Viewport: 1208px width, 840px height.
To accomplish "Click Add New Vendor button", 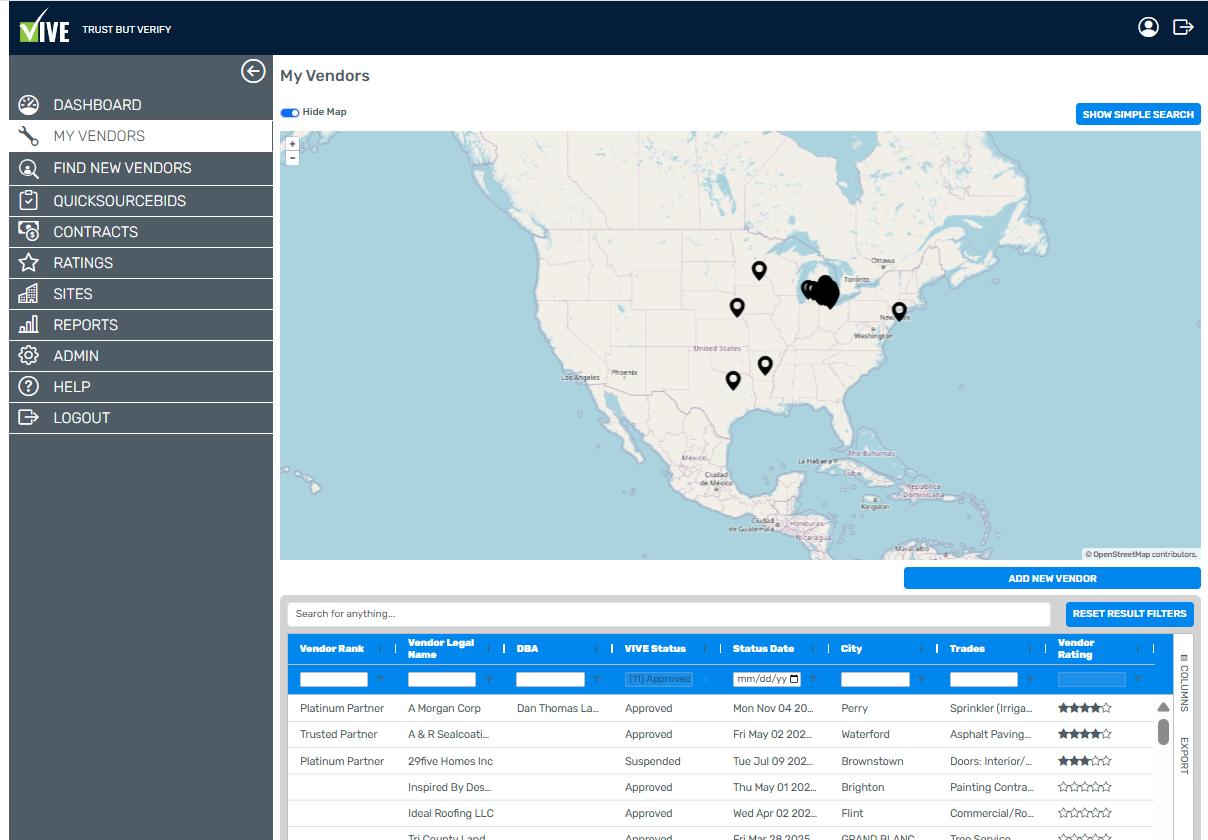I will pyautogui.click(x=1052, y=578).
